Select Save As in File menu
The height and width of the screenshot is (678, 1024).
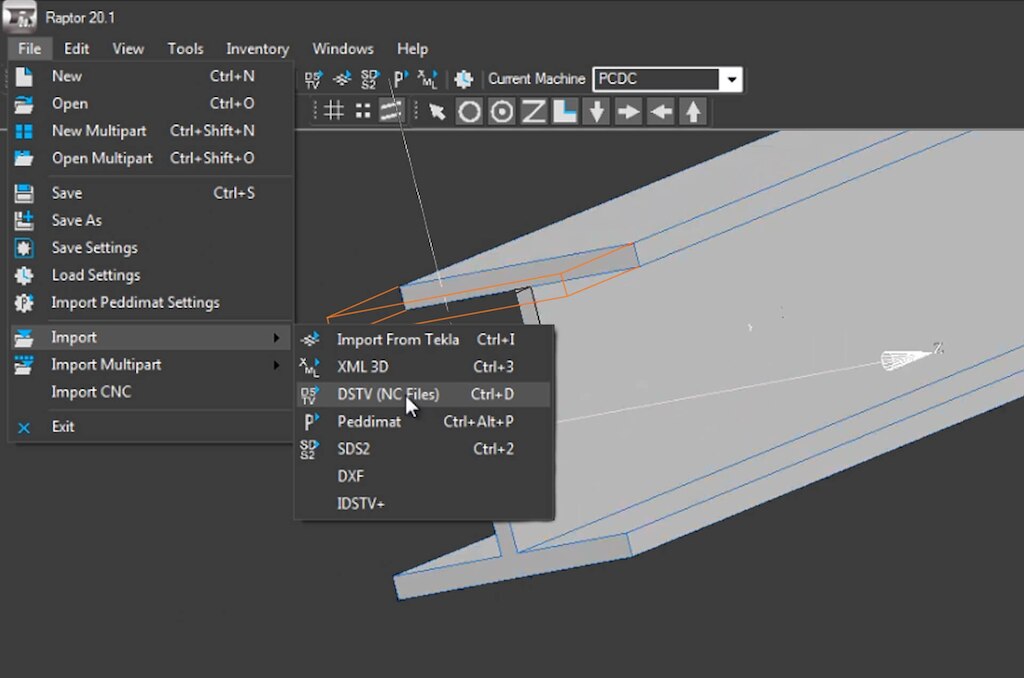77,220
